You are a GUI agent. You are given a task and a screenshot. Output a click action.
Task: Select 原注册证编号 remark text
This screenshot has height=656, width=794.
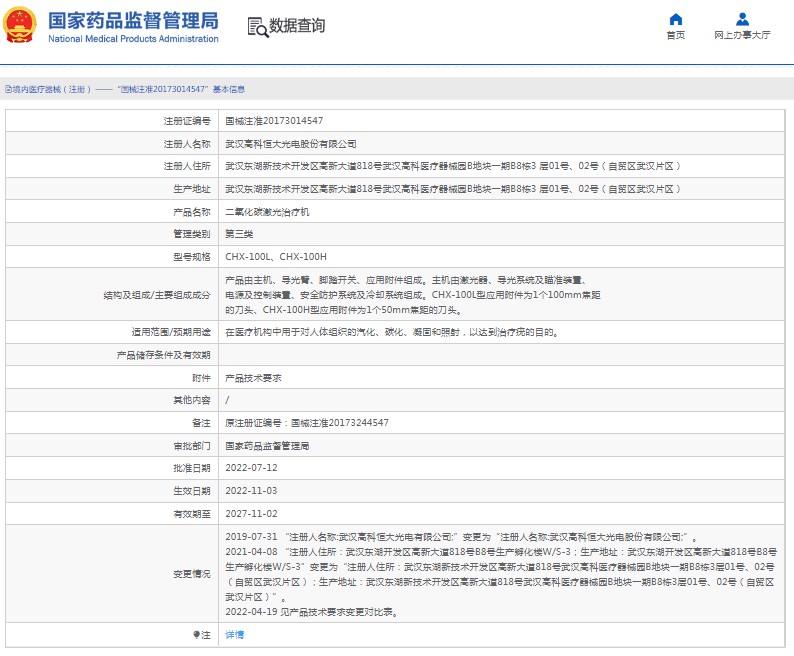pyautogui.click(x=307, y=423)
